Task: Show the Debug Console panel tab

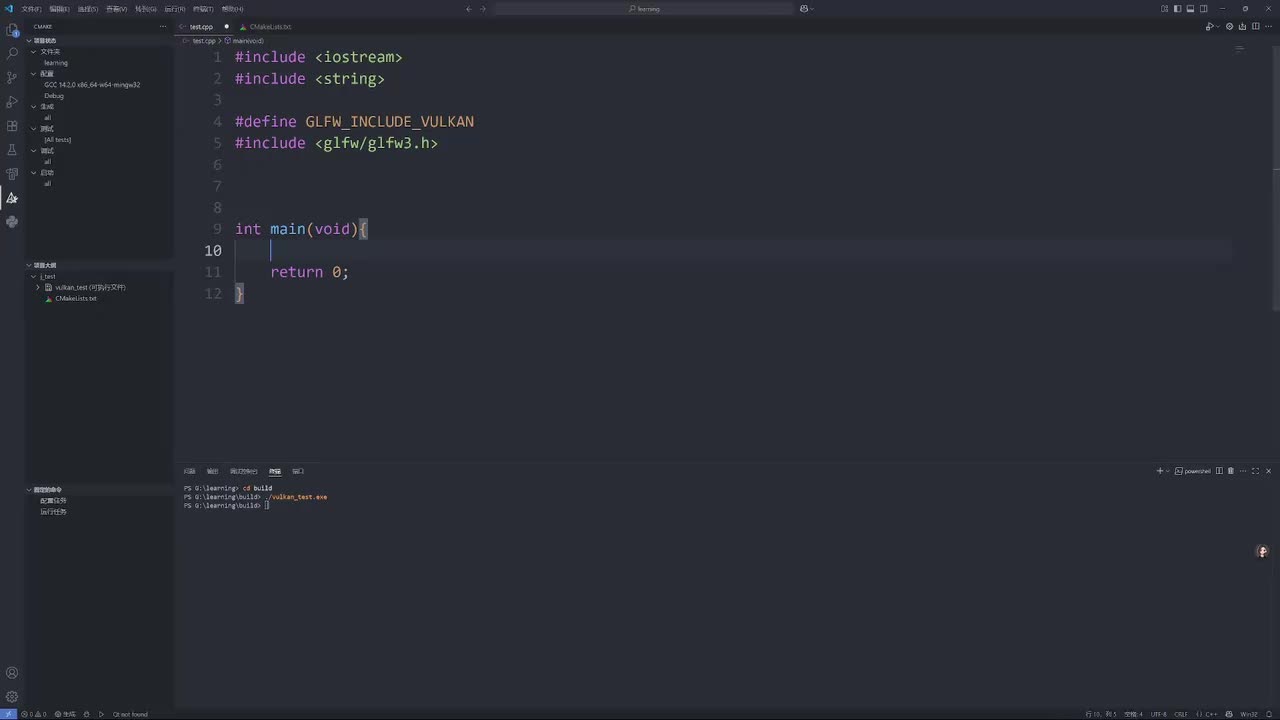Action: tap(243, 471)
